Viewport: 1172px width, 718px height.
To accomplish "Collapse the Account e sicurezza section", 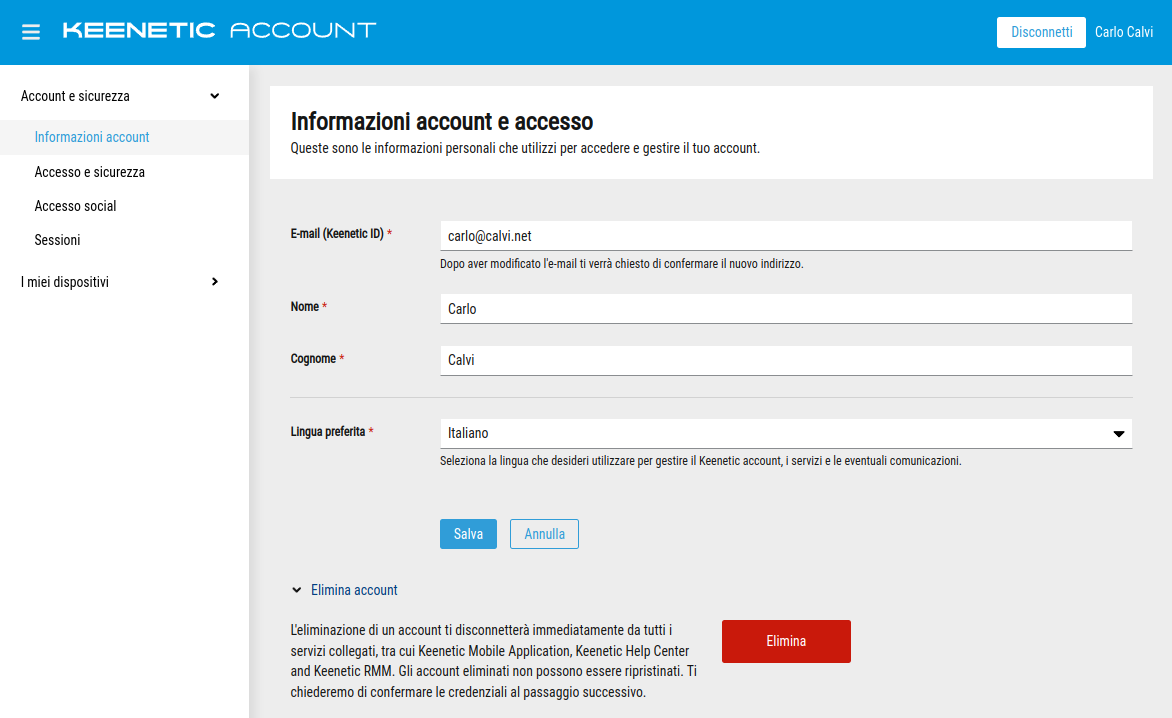I will [x=214, y=96].
